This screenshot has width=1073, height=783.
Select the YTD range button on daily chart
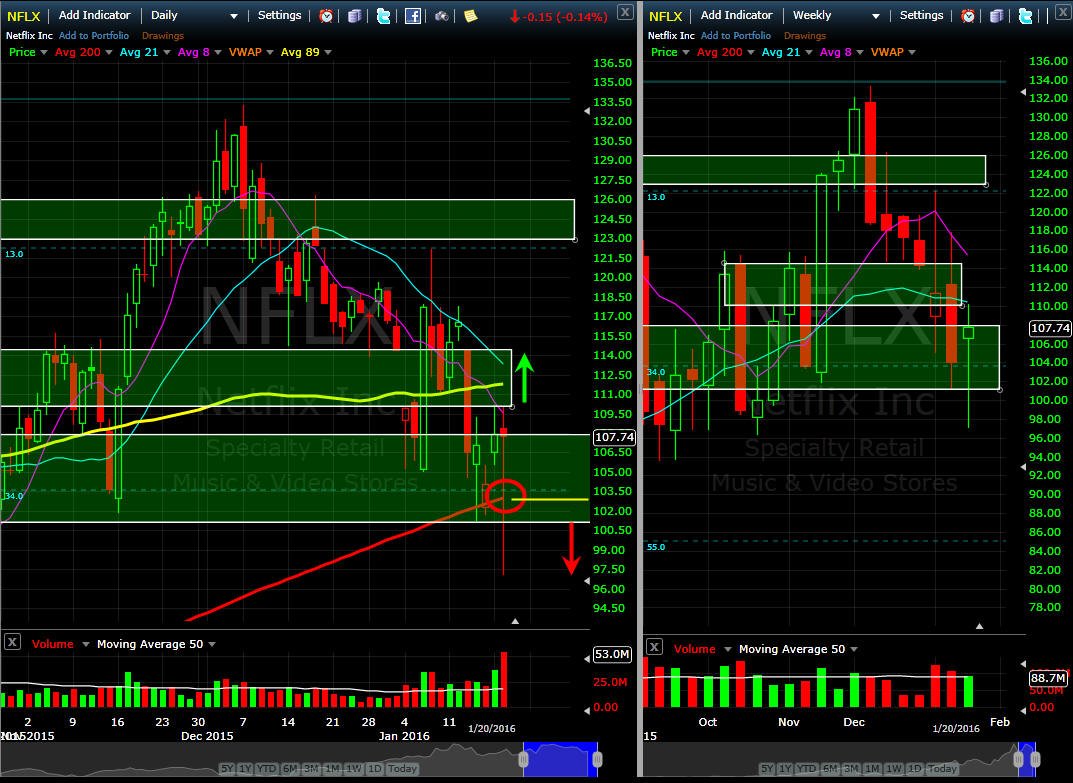pyautogui.click(x=266, y=769)
